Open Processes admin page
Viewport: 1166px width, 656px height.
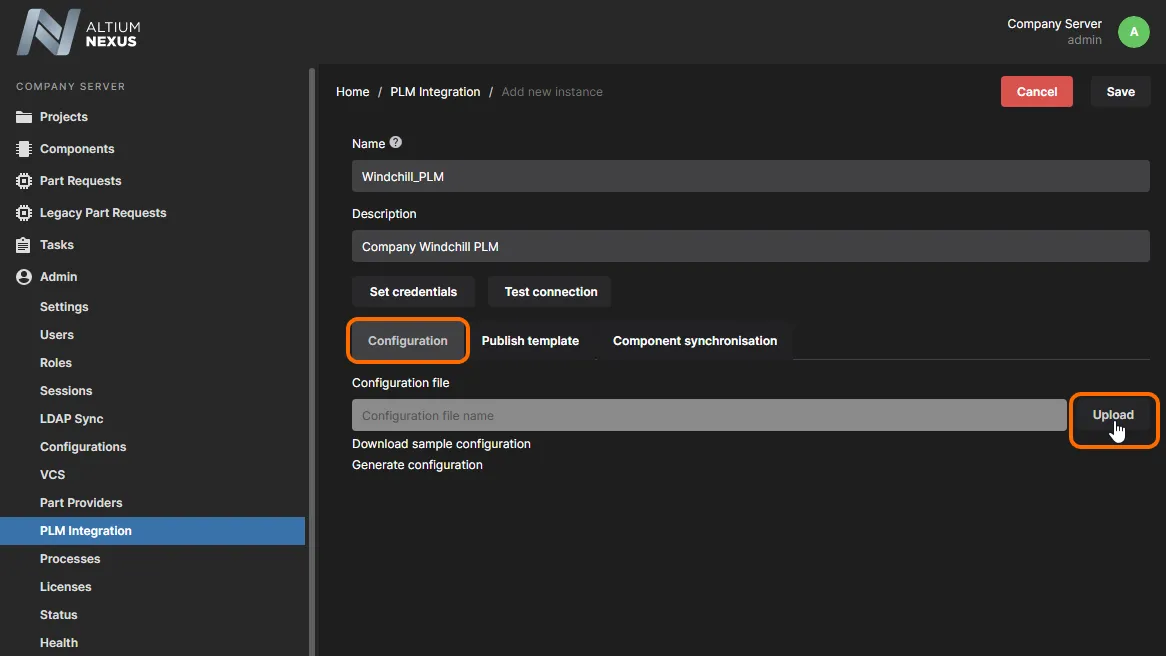70,559
